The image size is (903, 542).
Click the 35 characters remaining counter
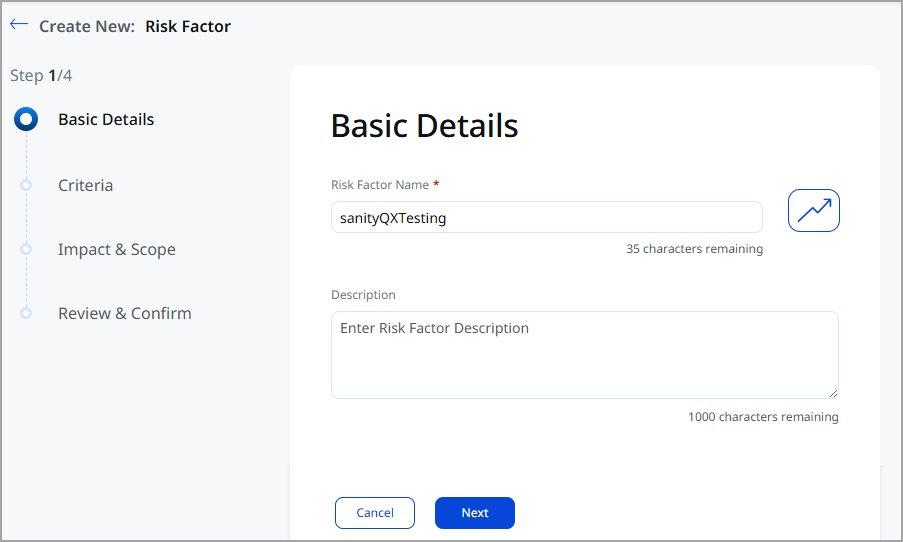pyautogui.click(x=694, y=249)
